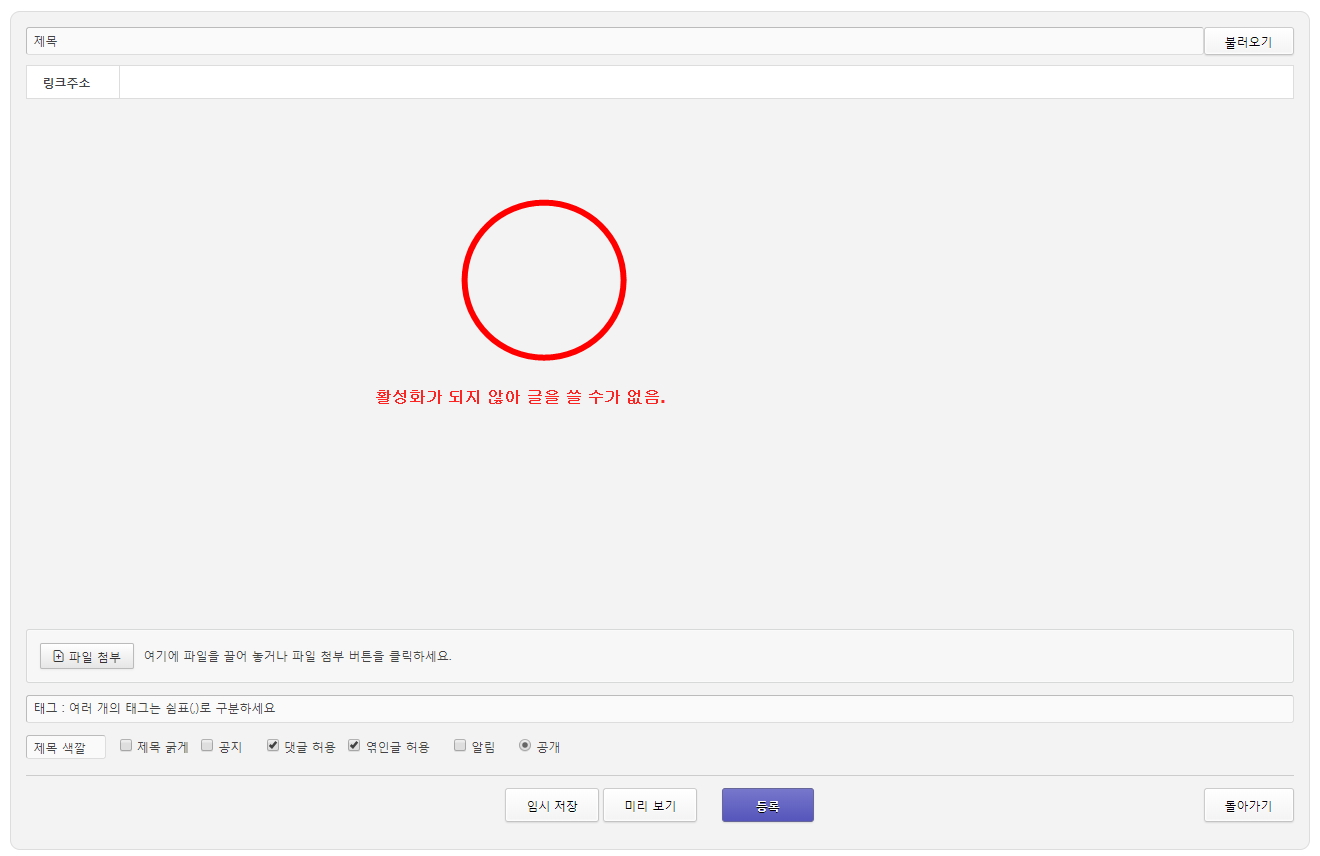Viewport: 1320px width, 856px height.
Task: Click the 태그 tag input field
Action: point(659,708)
